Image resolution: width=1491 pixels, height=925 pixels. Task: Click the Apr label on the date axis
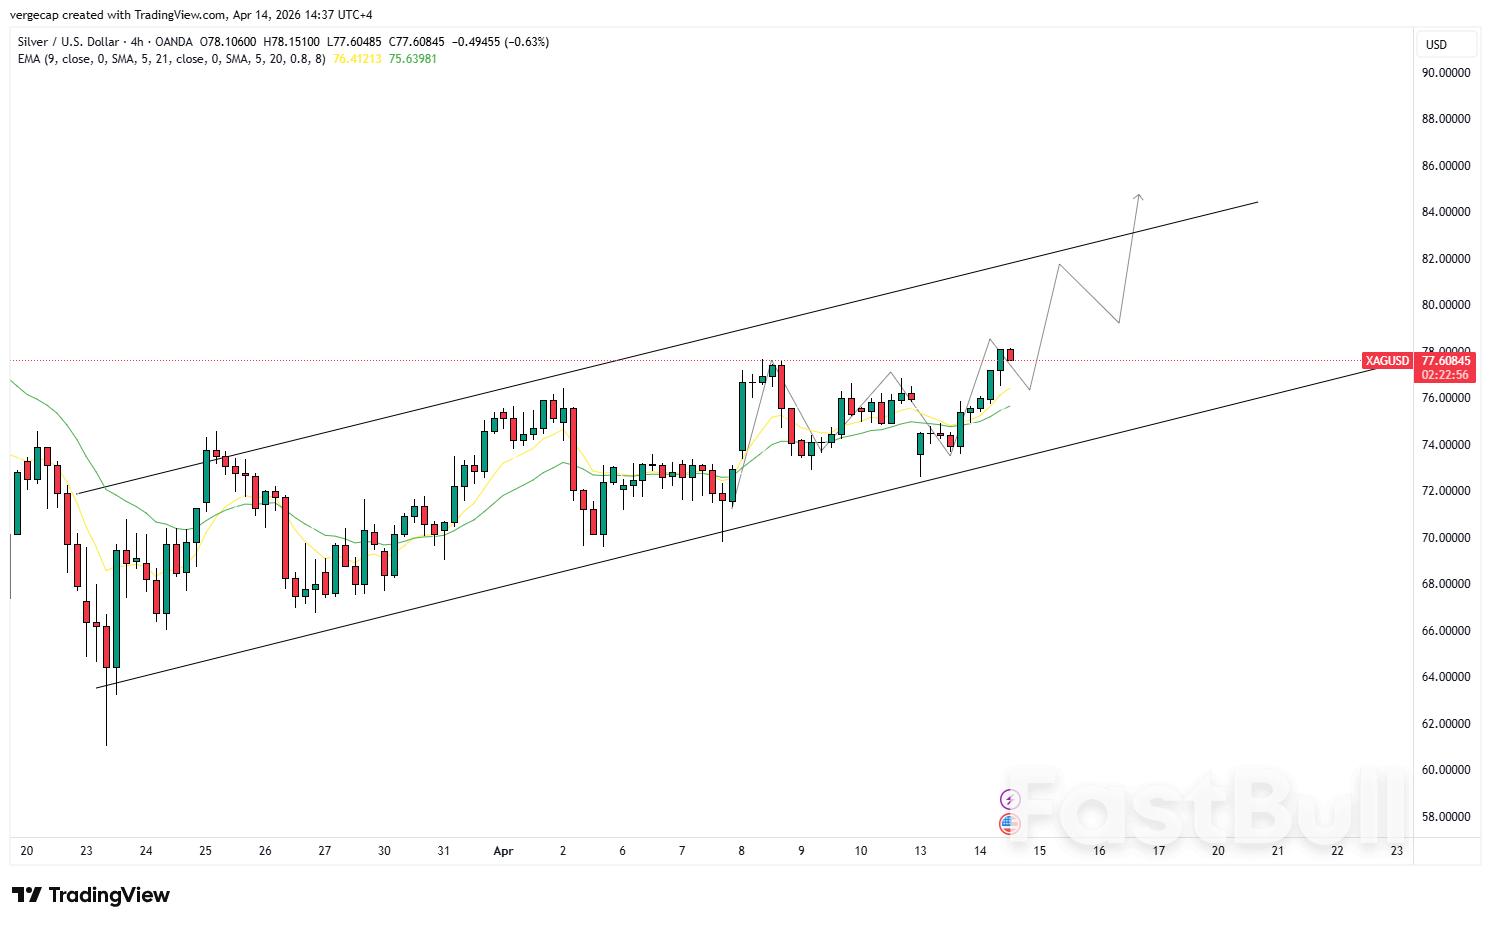click(503, 851)
